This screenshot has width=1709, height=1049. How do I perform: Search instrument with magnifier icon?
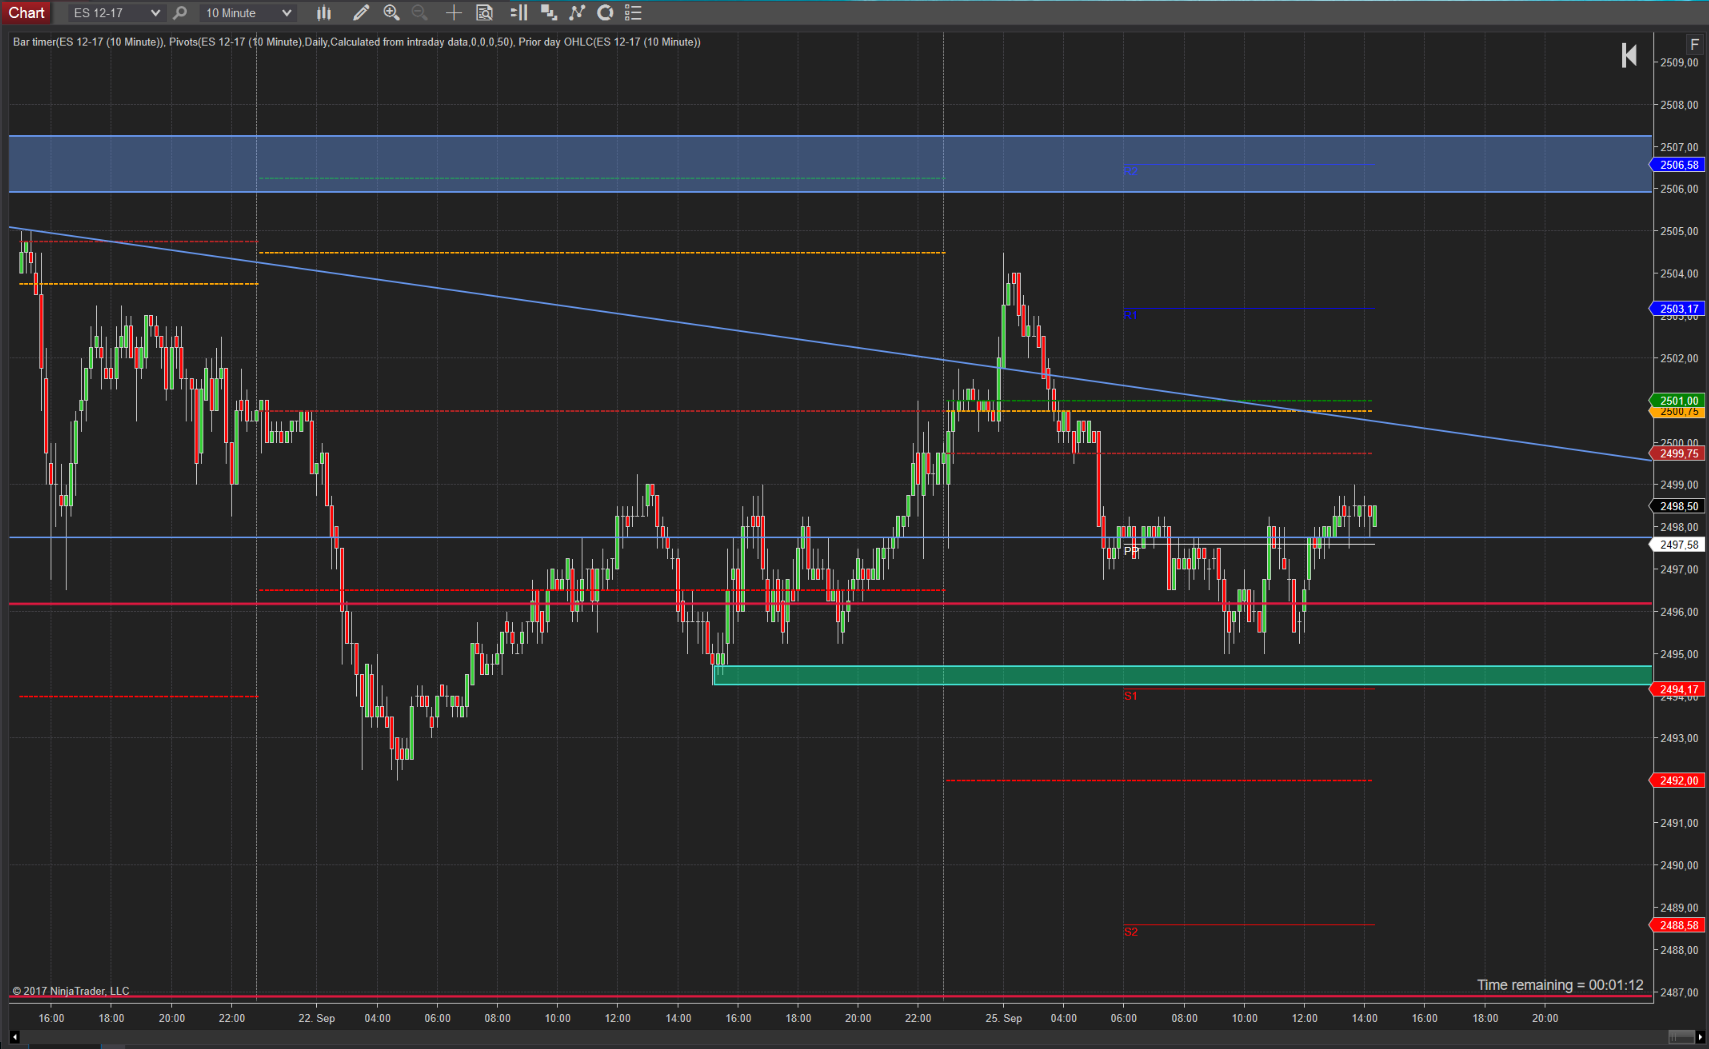click(x=180, y=13)
